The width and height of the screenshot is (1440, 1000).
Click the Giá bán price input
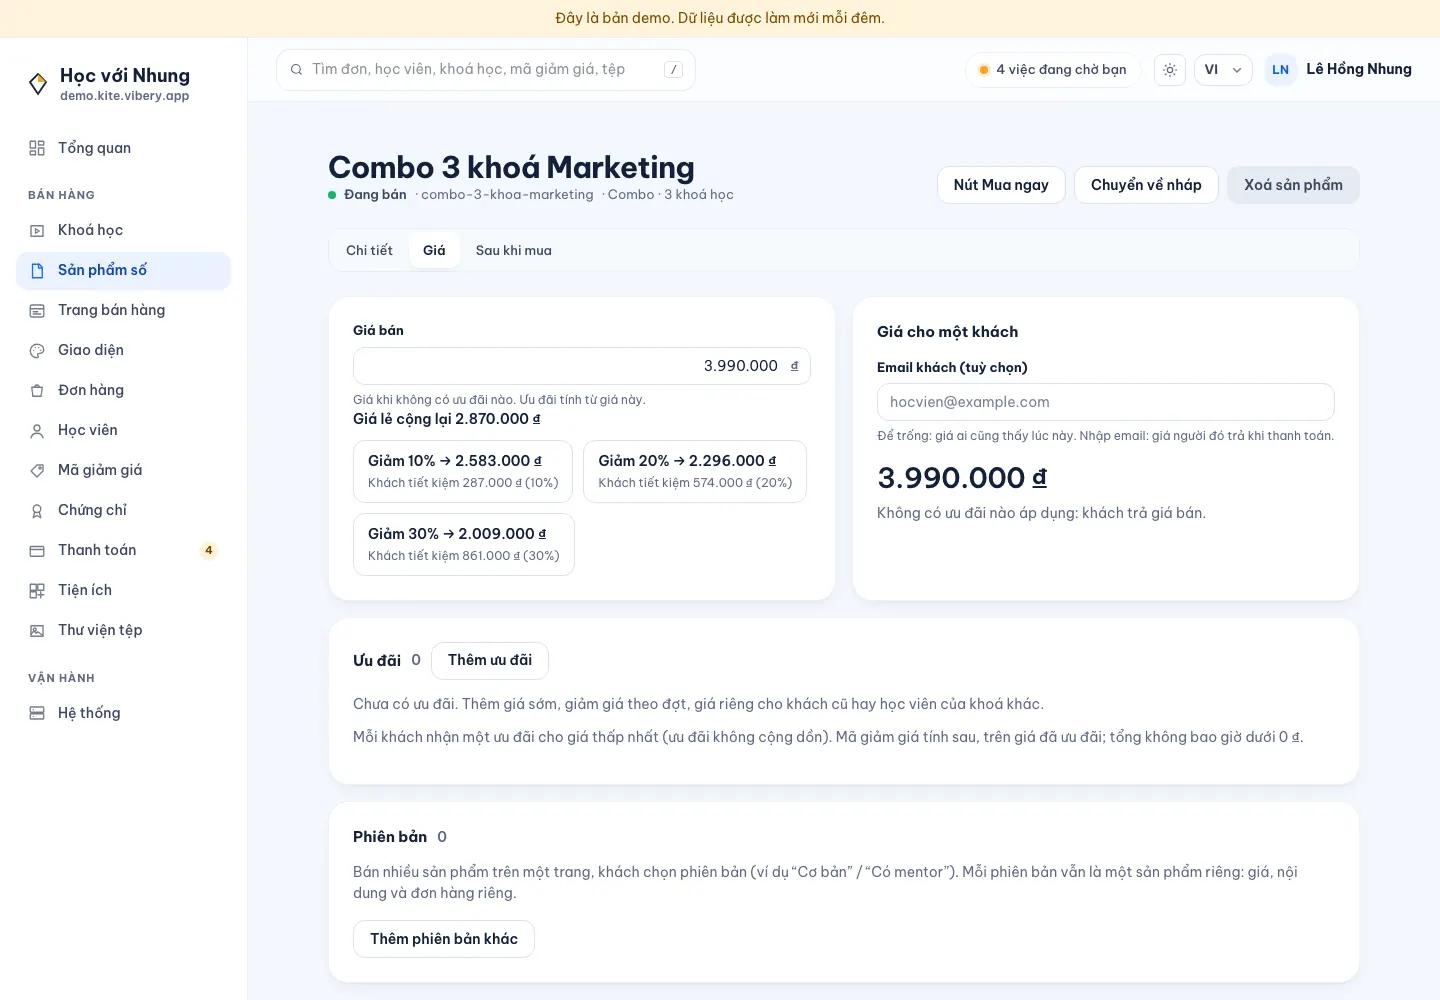click(582, 366)
